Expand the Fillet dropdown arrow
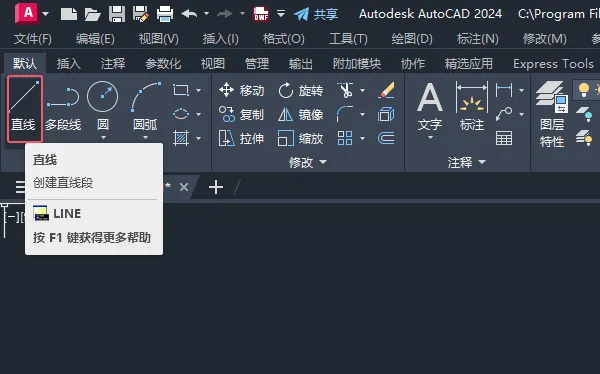Viewport: 600px width, 374px height. tap(362, 114)
